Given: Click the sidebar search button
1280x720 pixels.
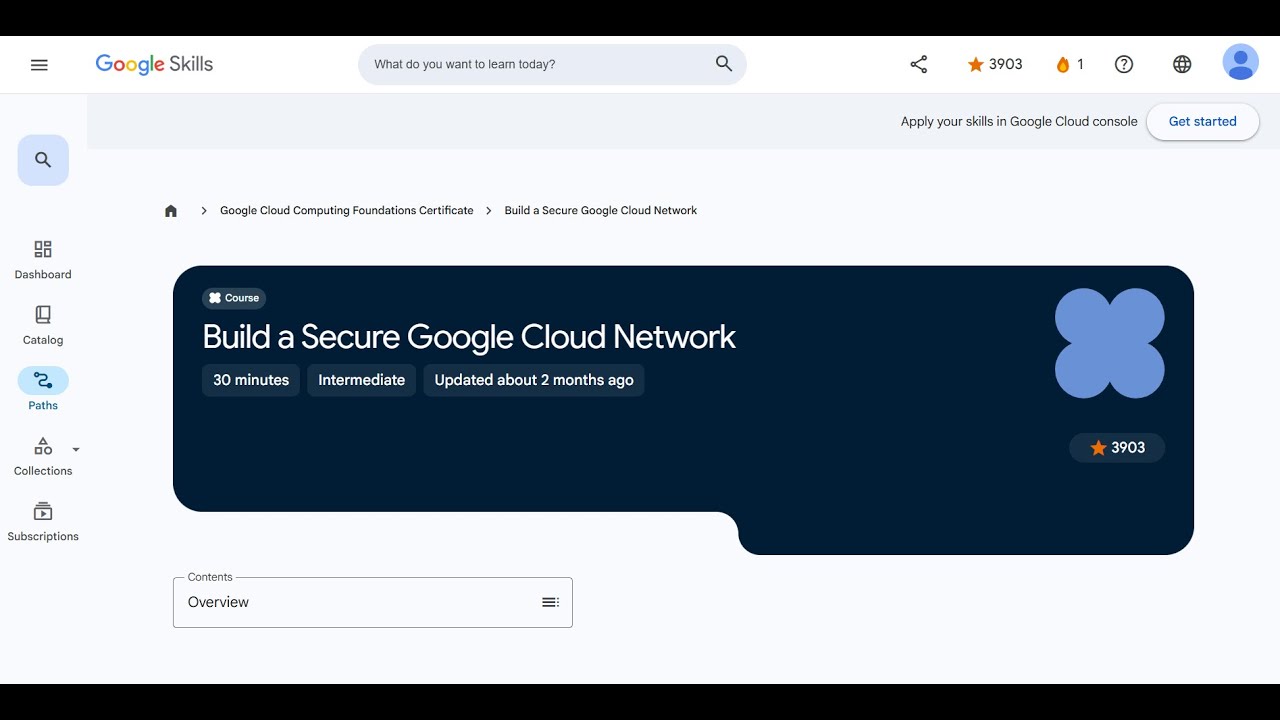Looking at the screenshot, I should (x=43, y=160).
